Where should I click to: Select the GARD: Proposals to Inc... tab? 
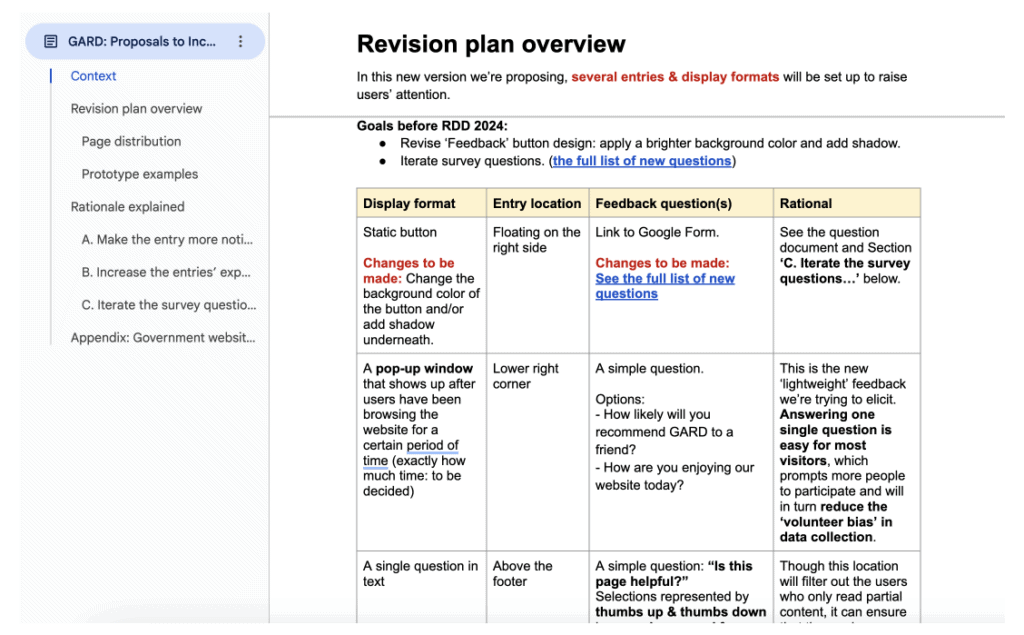tap(145, 41)
